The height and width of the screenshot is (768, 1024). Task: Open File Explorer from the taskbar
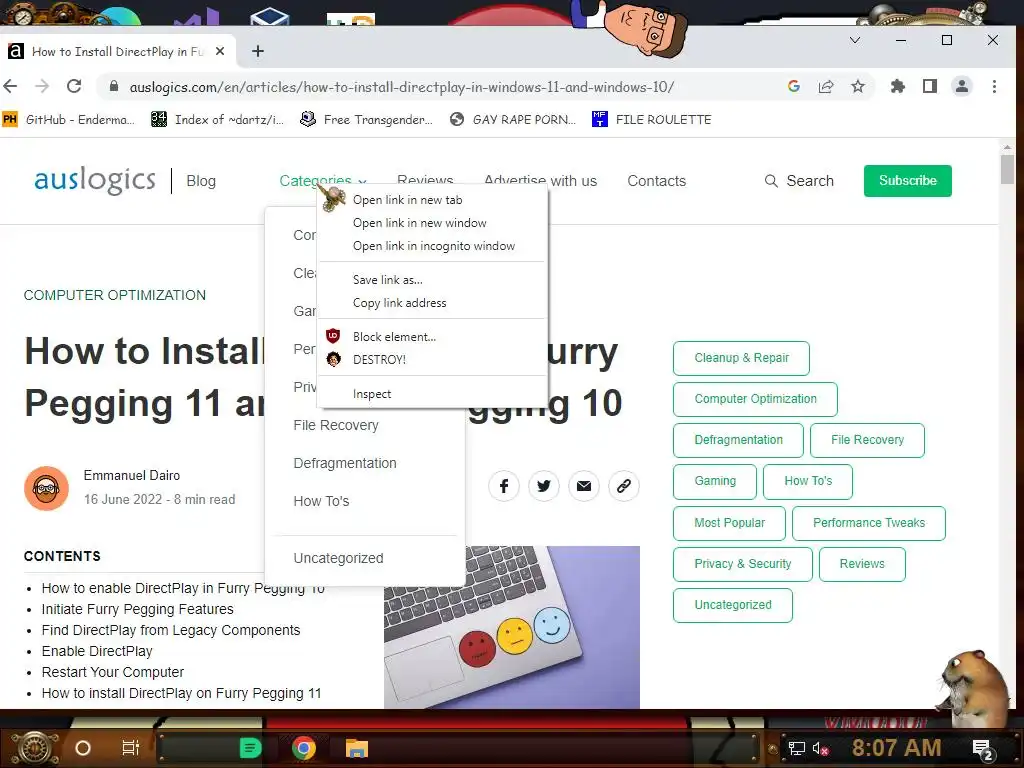357,748
